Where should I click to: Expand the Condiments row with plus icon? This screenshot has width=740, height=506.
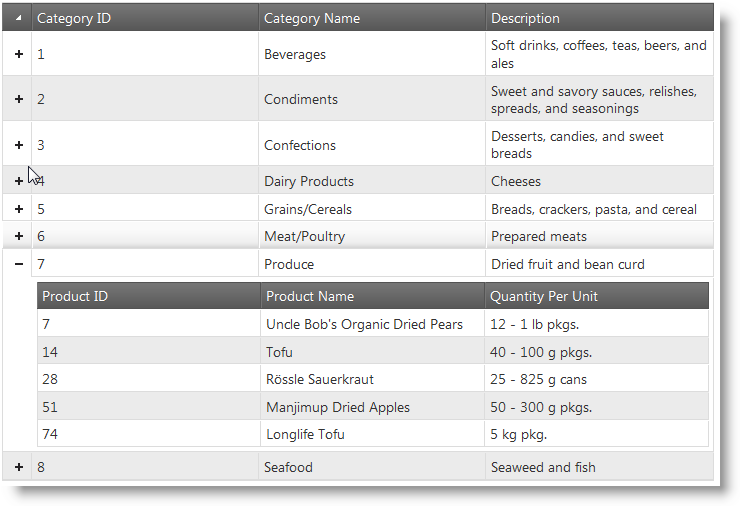[x=19, y=99]
